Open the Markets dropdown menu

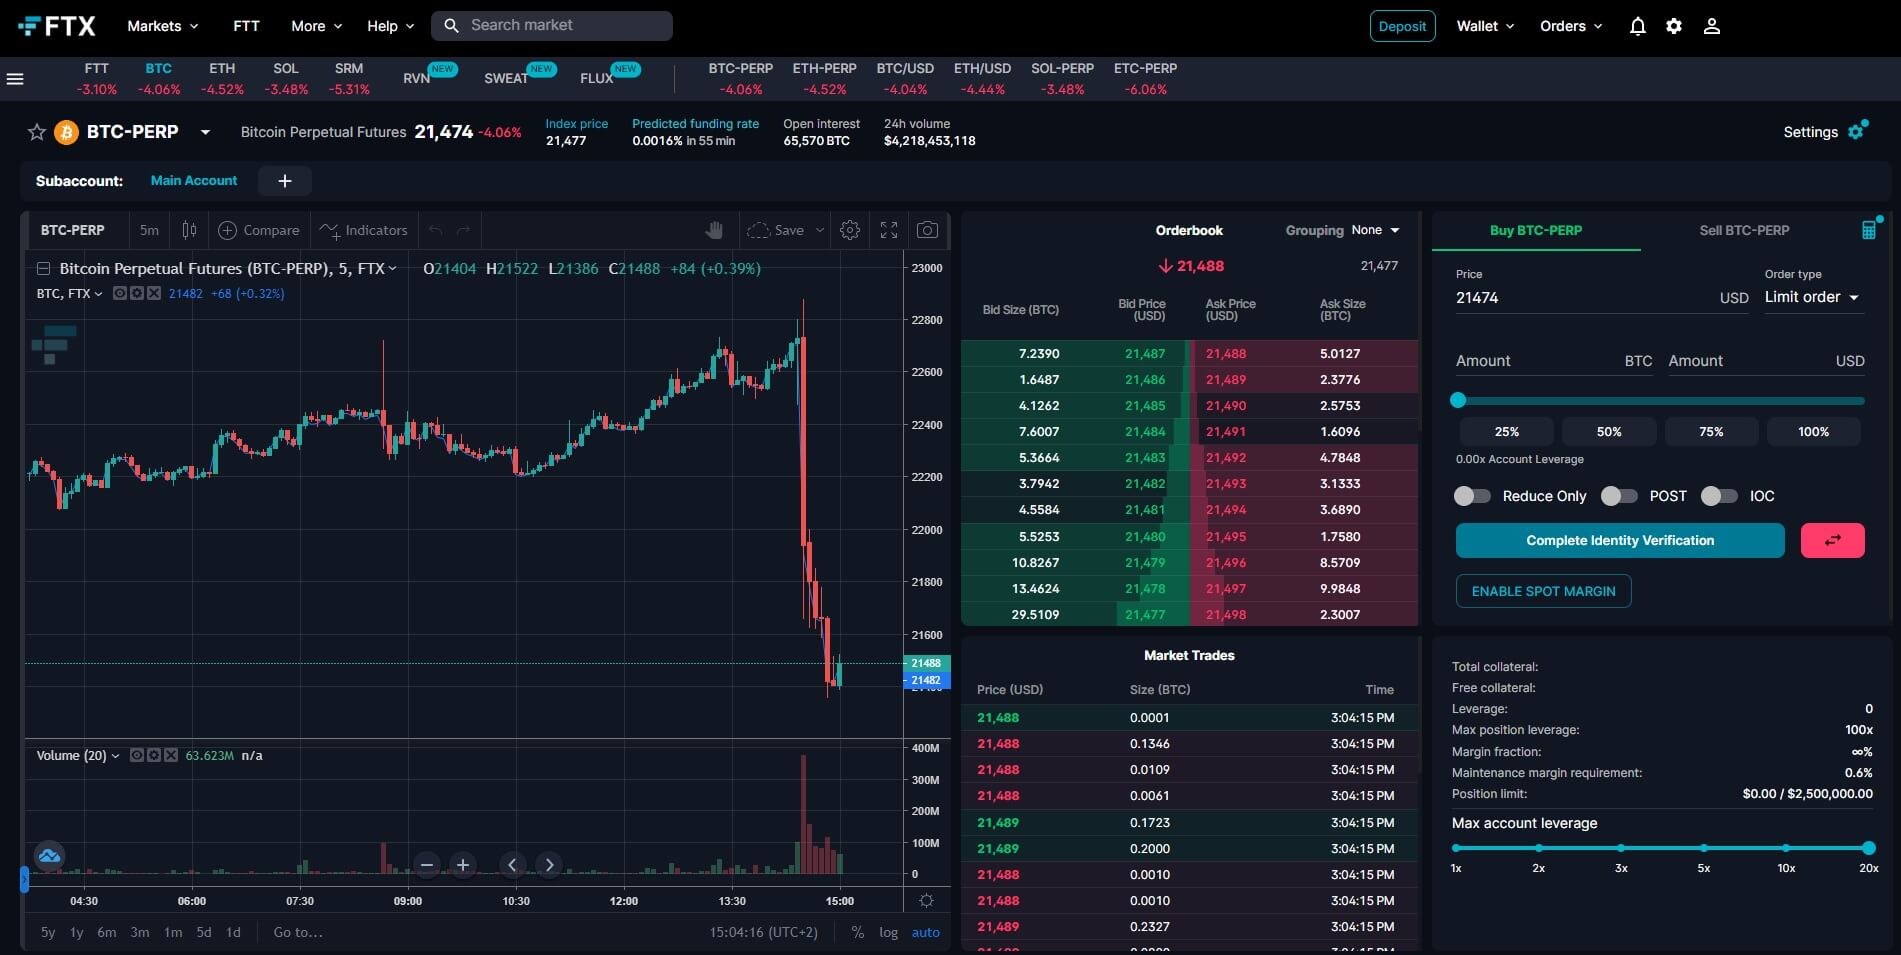(163, 26)
